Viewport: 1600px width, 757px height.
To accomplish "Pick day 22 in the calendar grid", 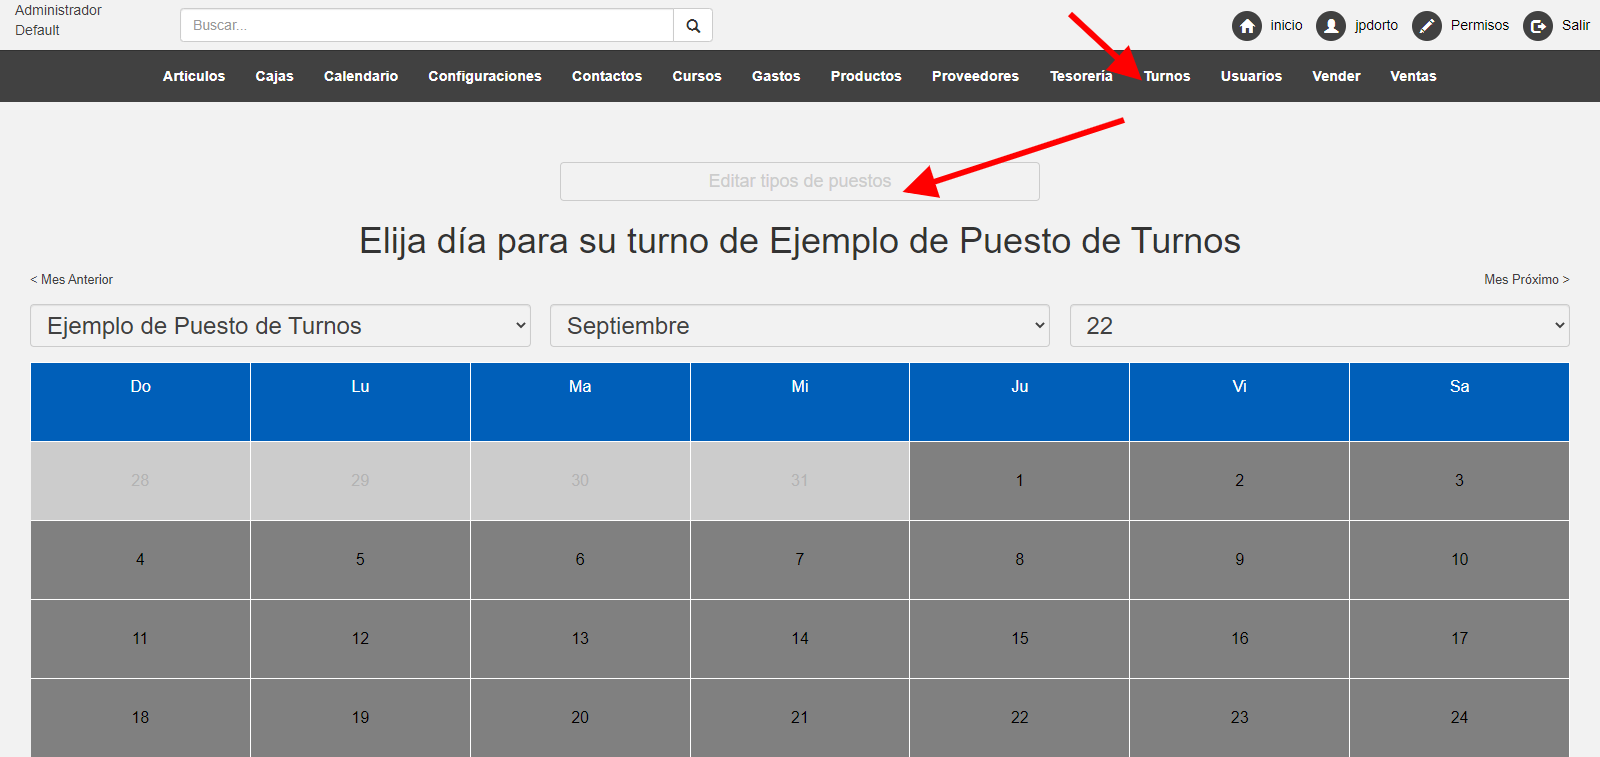I will (x=1019, y=717).
